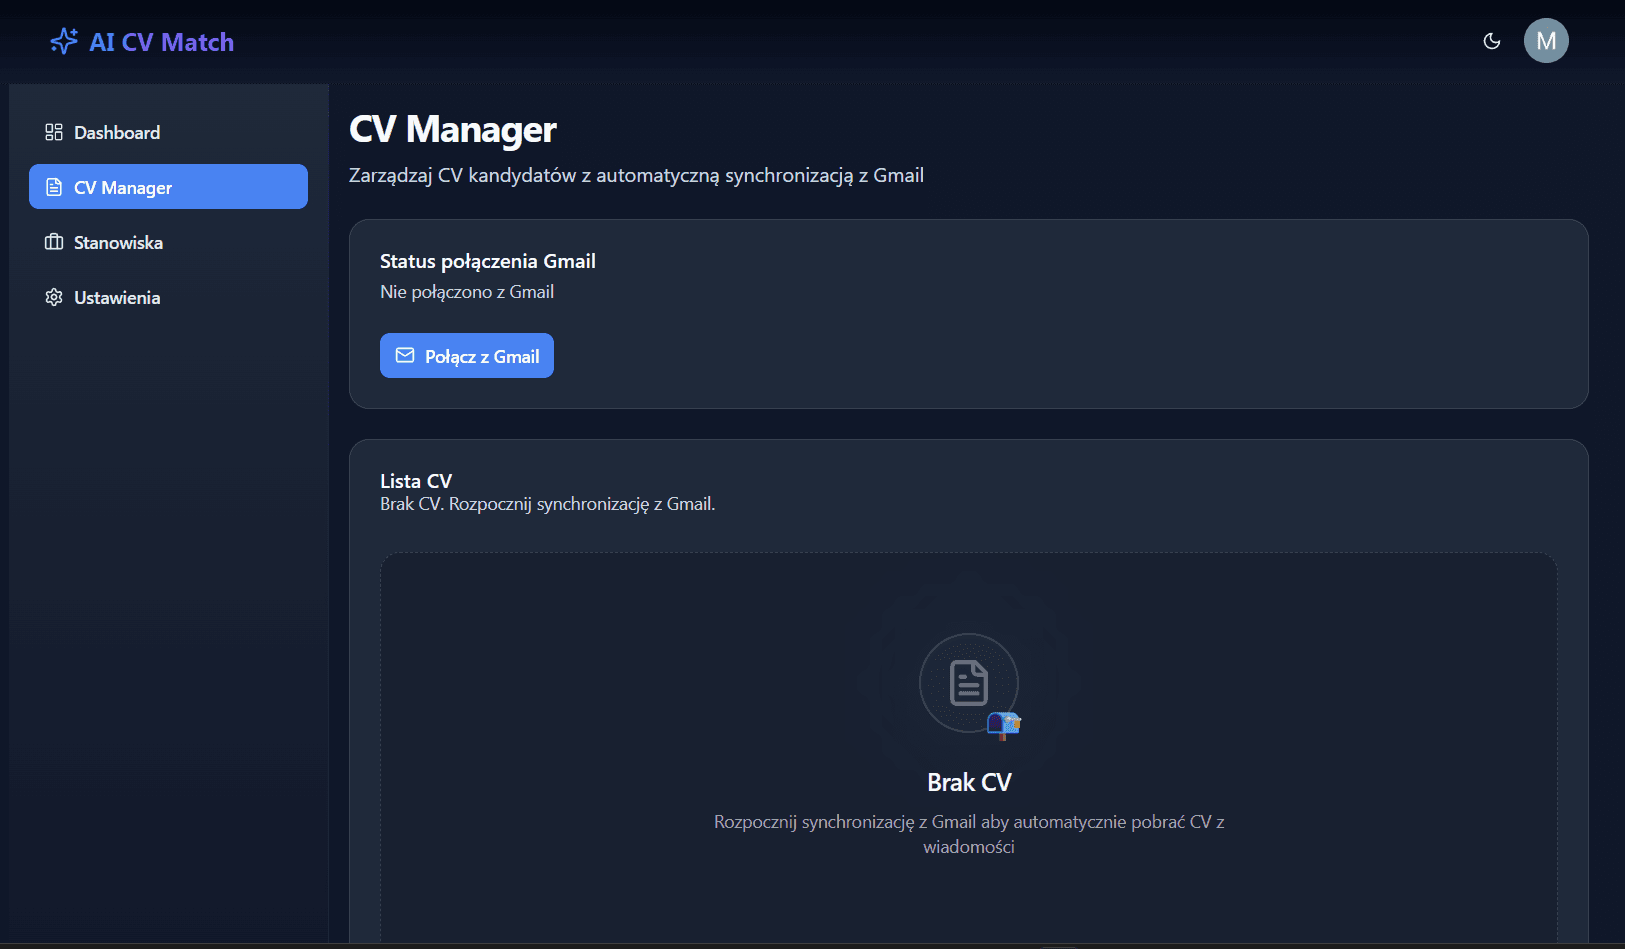
Task: Open Ustawienia from the sidebar
Action: point(118,297)
